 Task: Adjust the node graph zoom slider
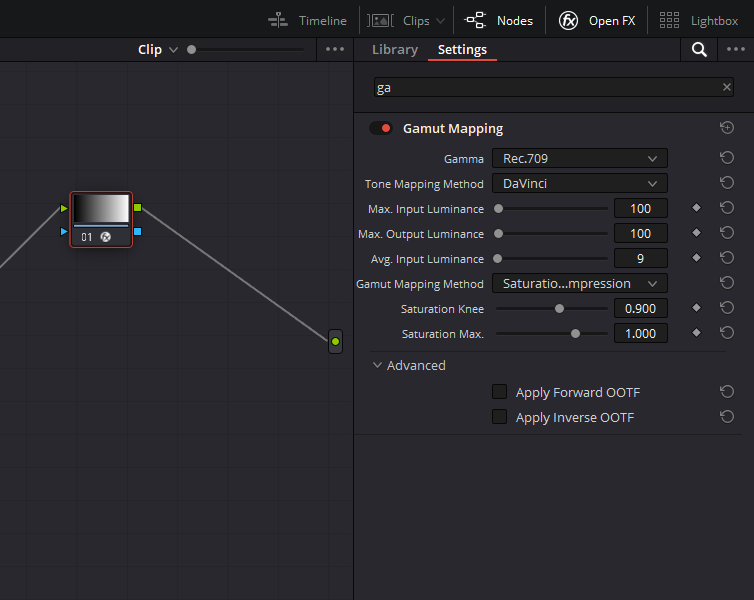(x=191, y=50)
